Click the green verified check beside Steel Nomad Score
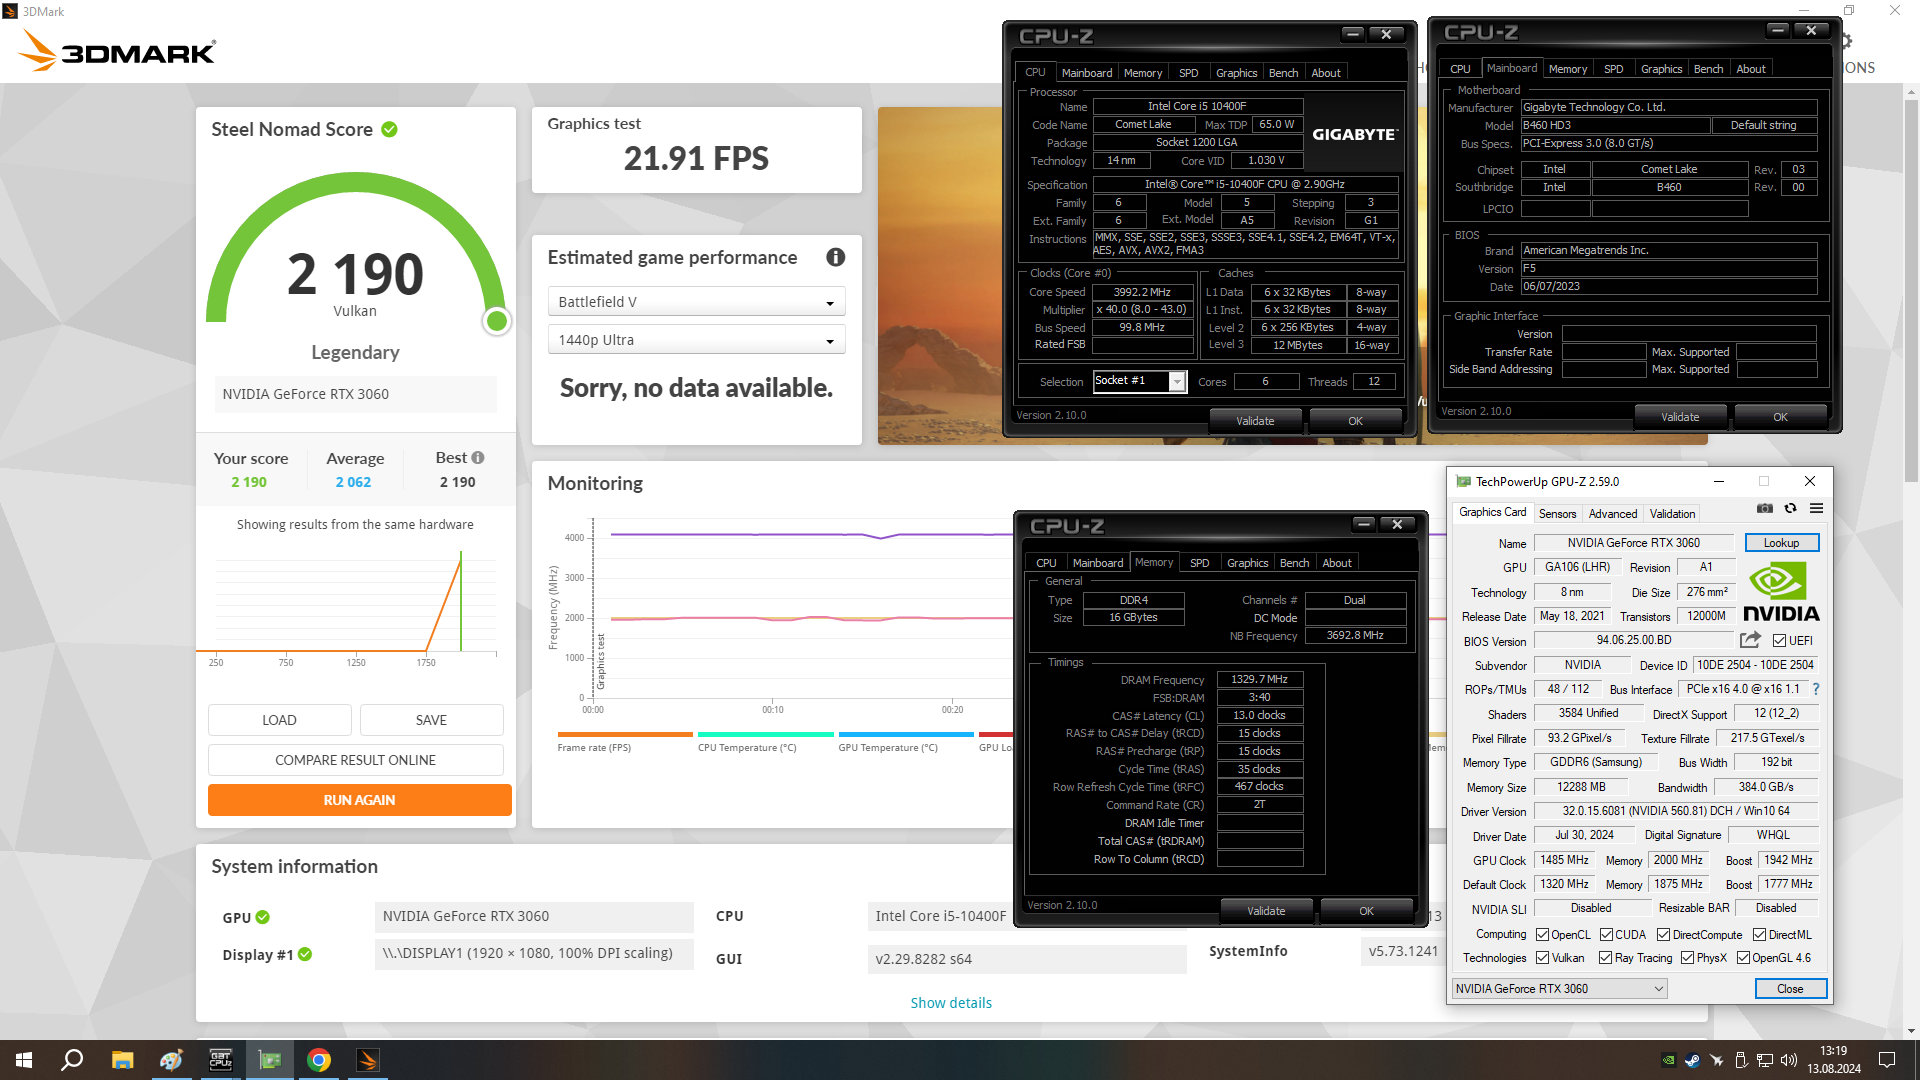 click(389, 129)
